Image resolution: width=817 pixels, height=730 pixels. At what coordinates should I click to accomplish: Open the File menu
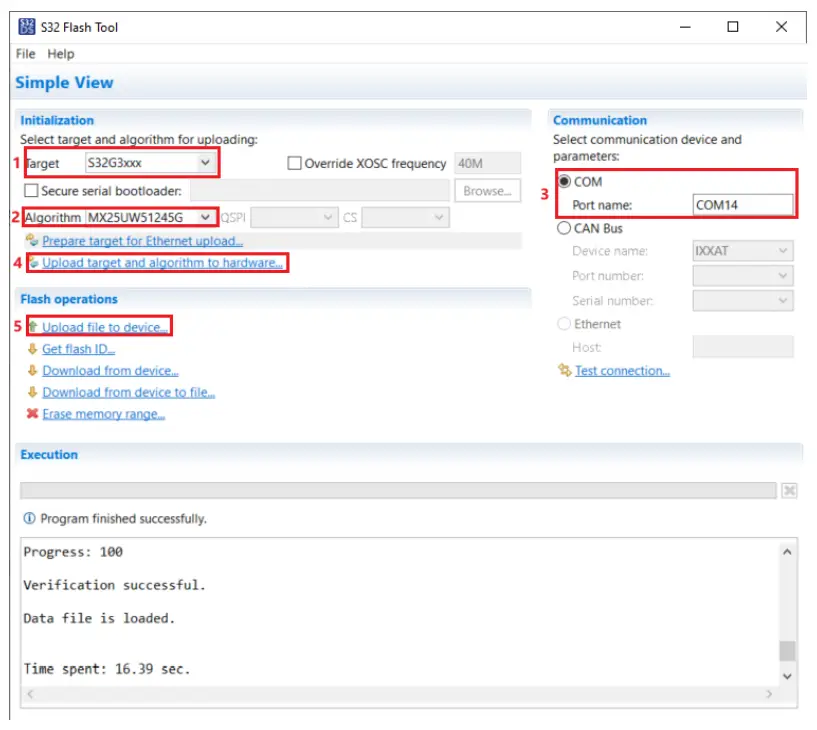[x=26, y=54]
